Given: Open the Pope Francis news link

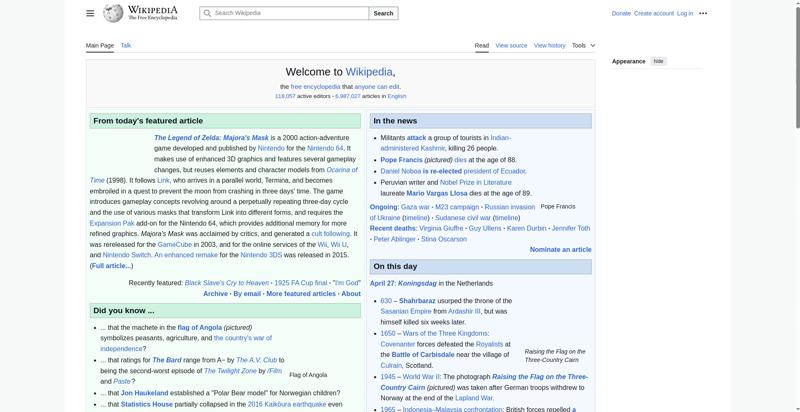Looking at the screenshot, I should (x=402, y=160).
